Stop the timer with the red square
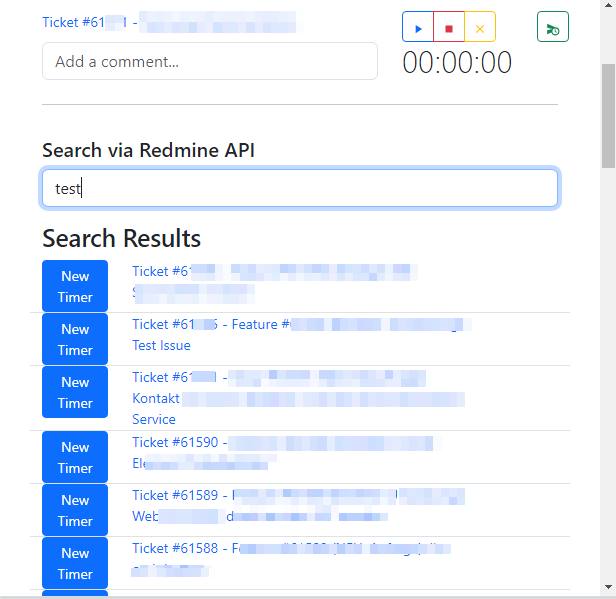This screenshot has height=599, width=616. click(x=449, y=27)
